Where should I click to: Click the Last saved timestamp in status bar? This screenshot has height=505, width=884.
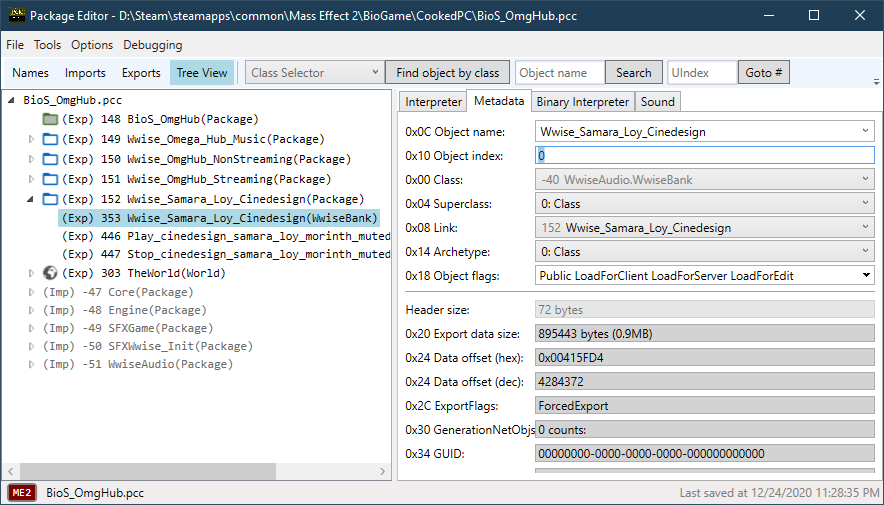pyautogui.click(x=778, y=493)
